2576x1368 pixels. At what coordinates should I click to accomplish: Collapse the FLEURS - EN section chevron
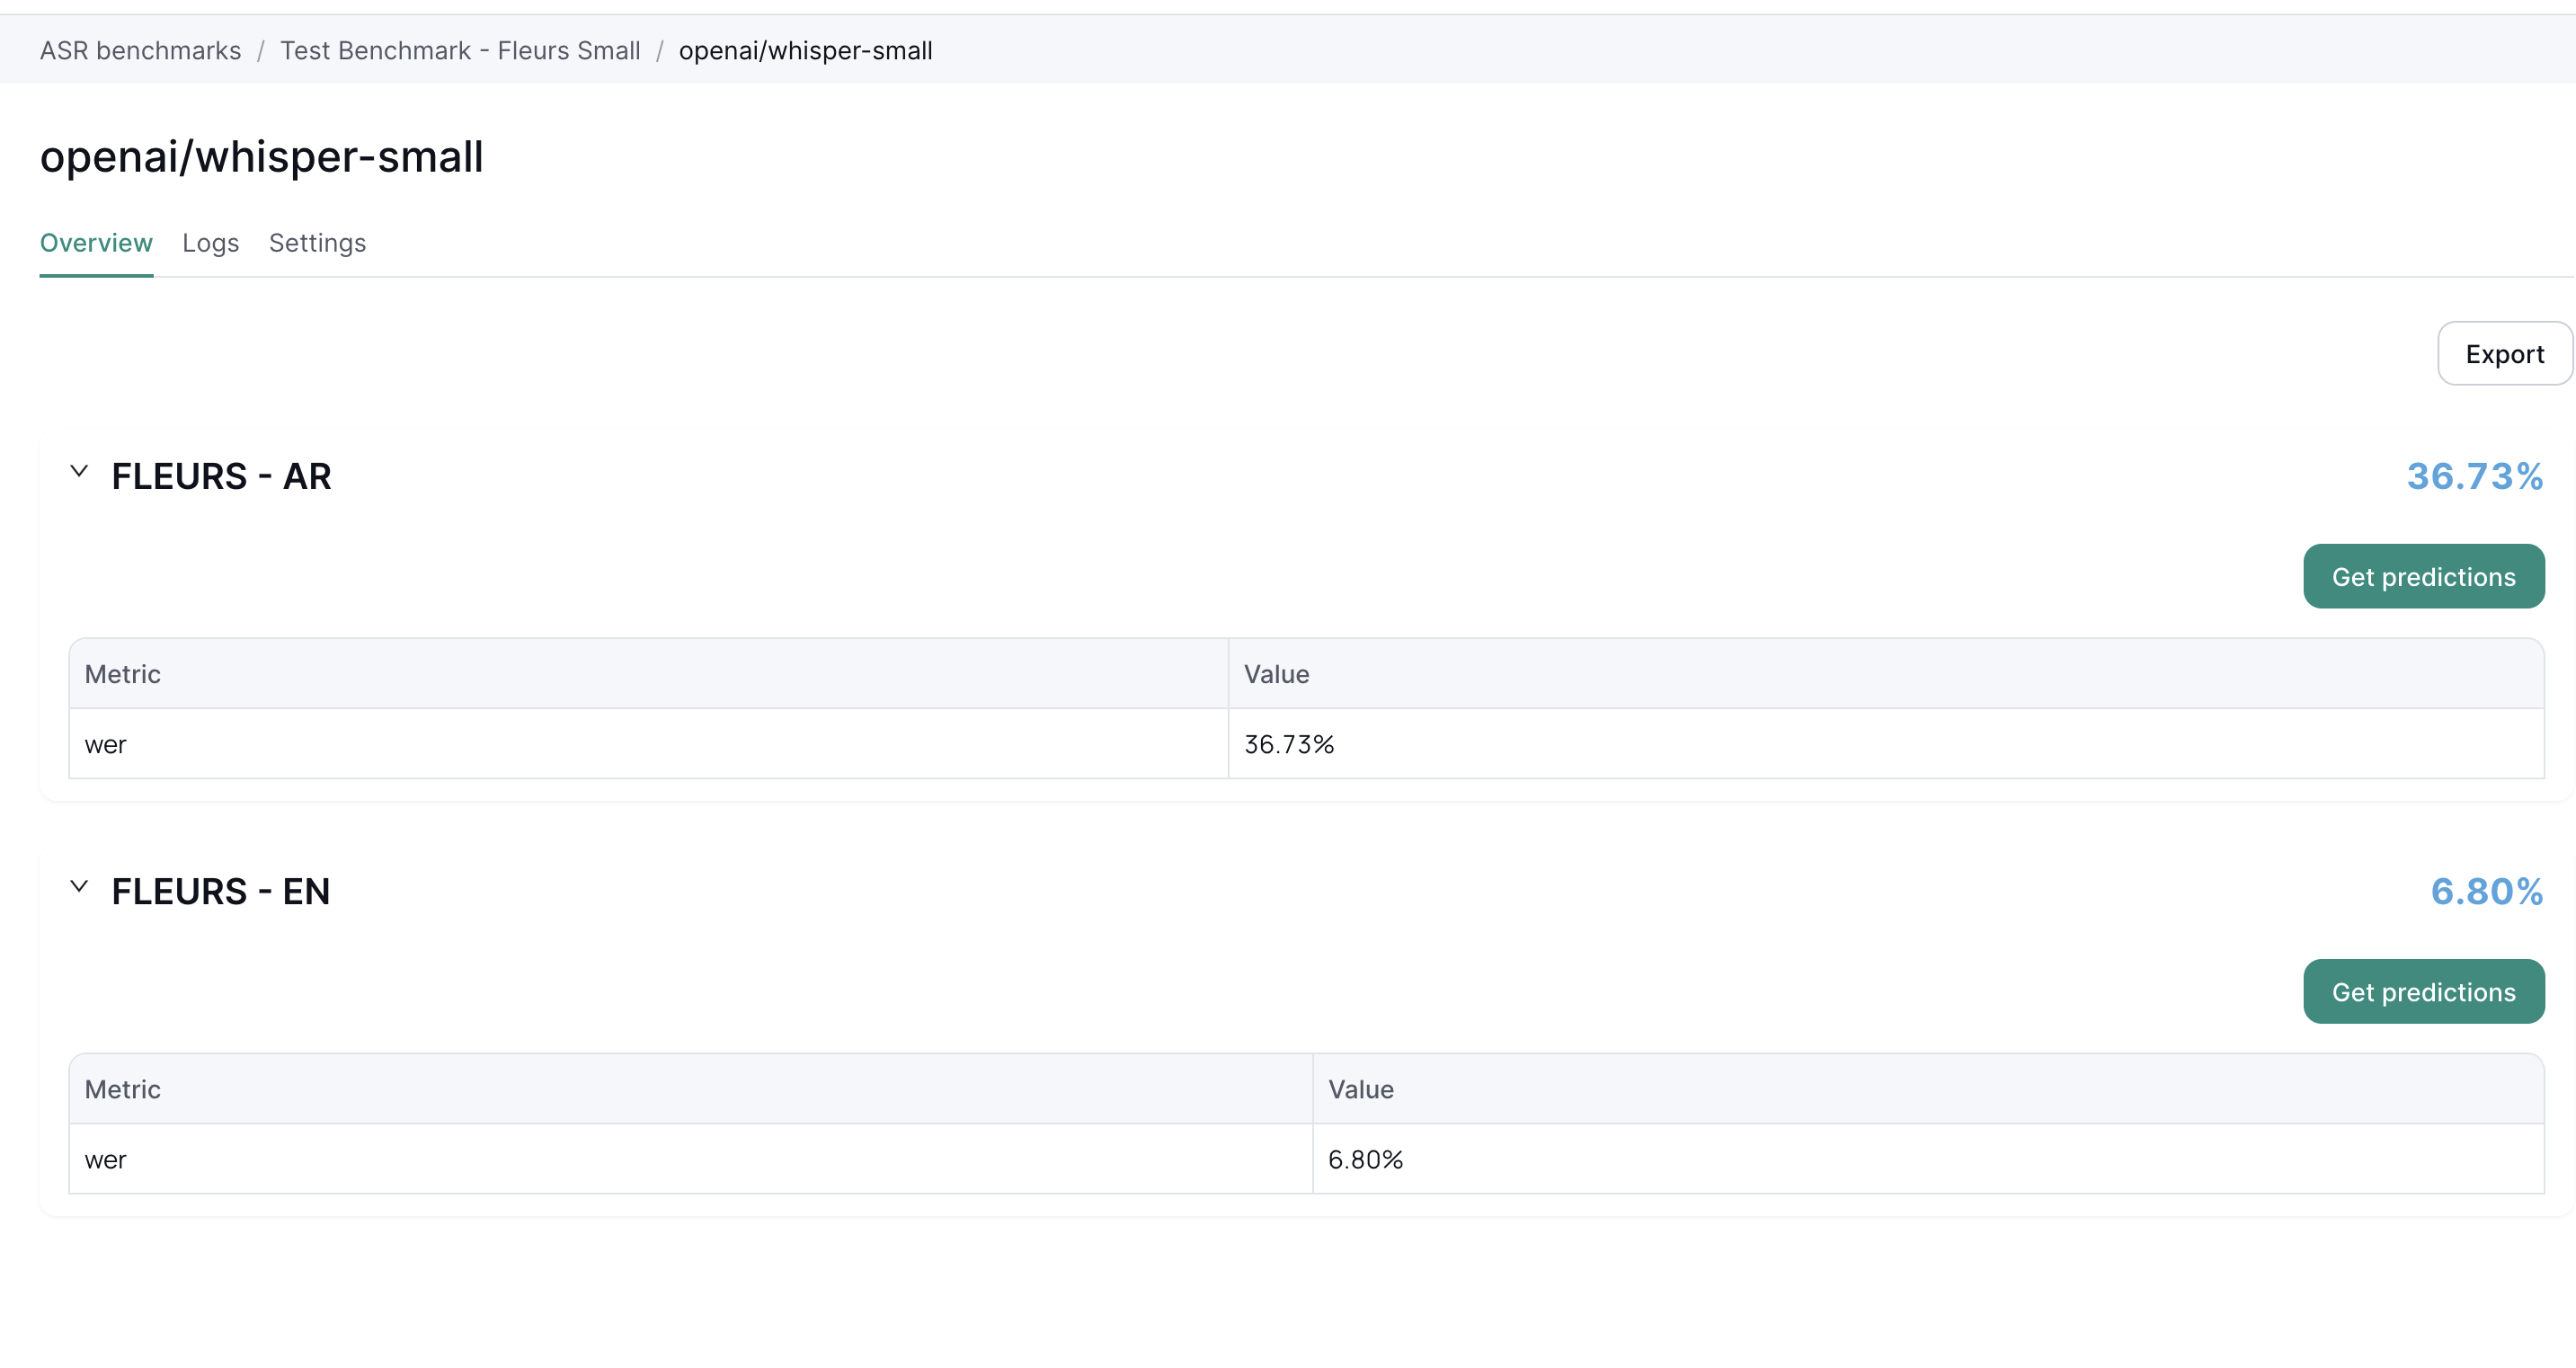pos(79,886)
